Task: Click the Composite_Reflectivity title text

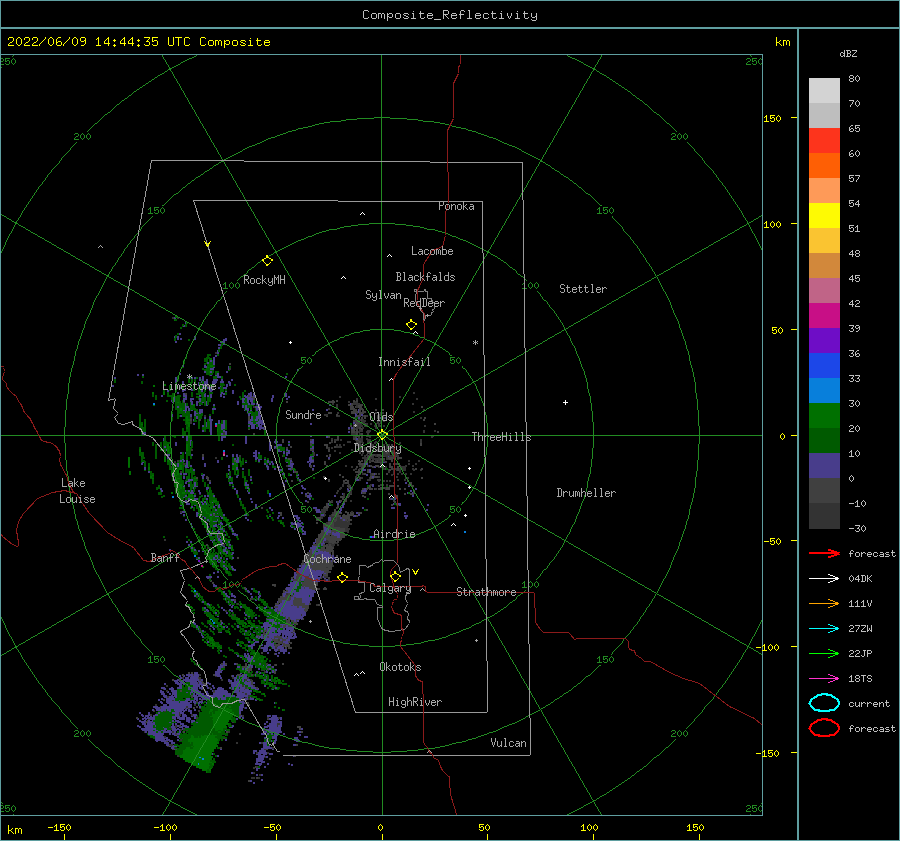Action: [x=450, y=15]
